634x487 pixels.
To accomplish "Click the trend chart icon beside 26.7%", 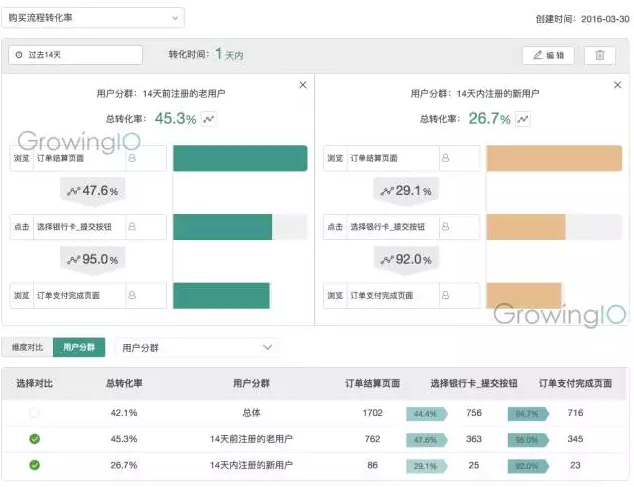I will (523, 119).
